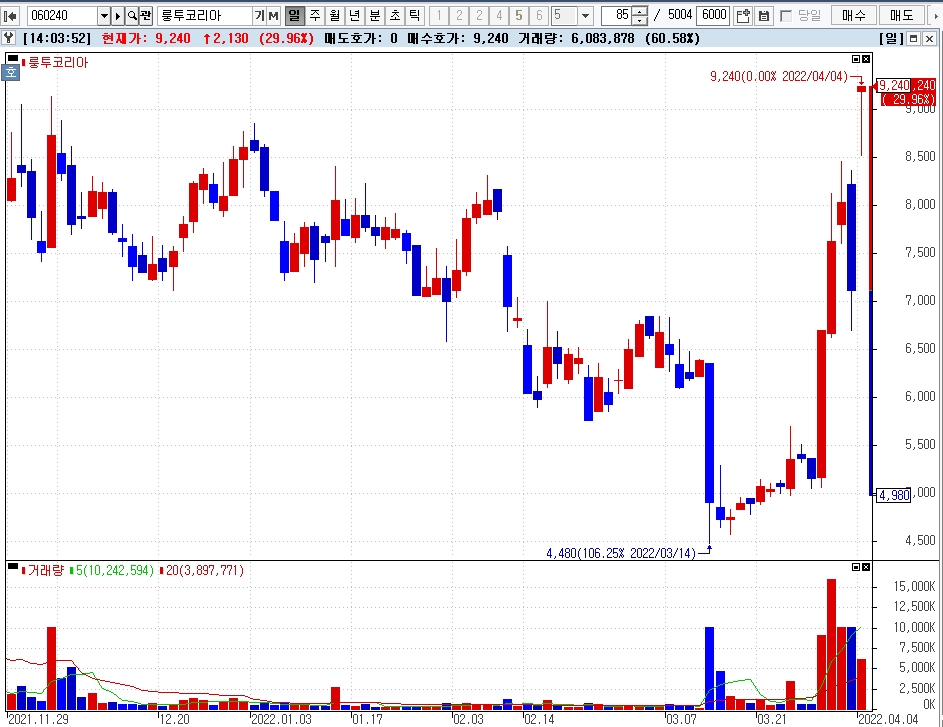The height and width of the screenshot is (727, 943).
Task: Increase the candle count 85 stepper
Action: pos(640,11)
